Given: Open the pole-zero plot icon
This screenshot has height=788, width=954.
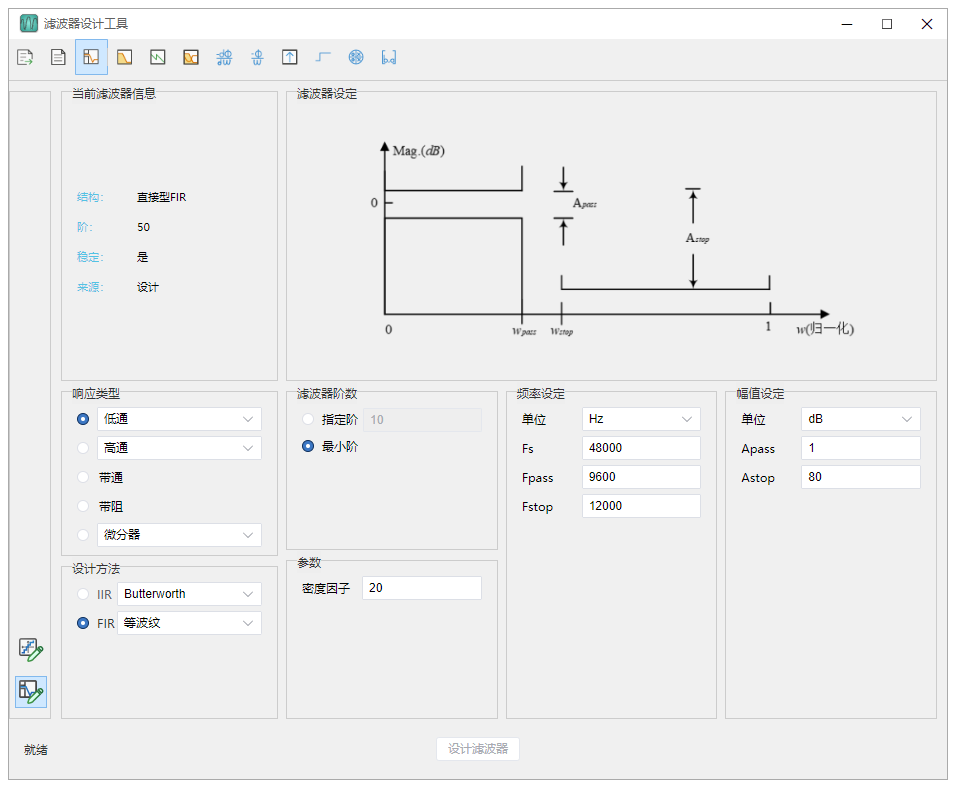Looking at the screenshot, I should (x=356, y=57).
